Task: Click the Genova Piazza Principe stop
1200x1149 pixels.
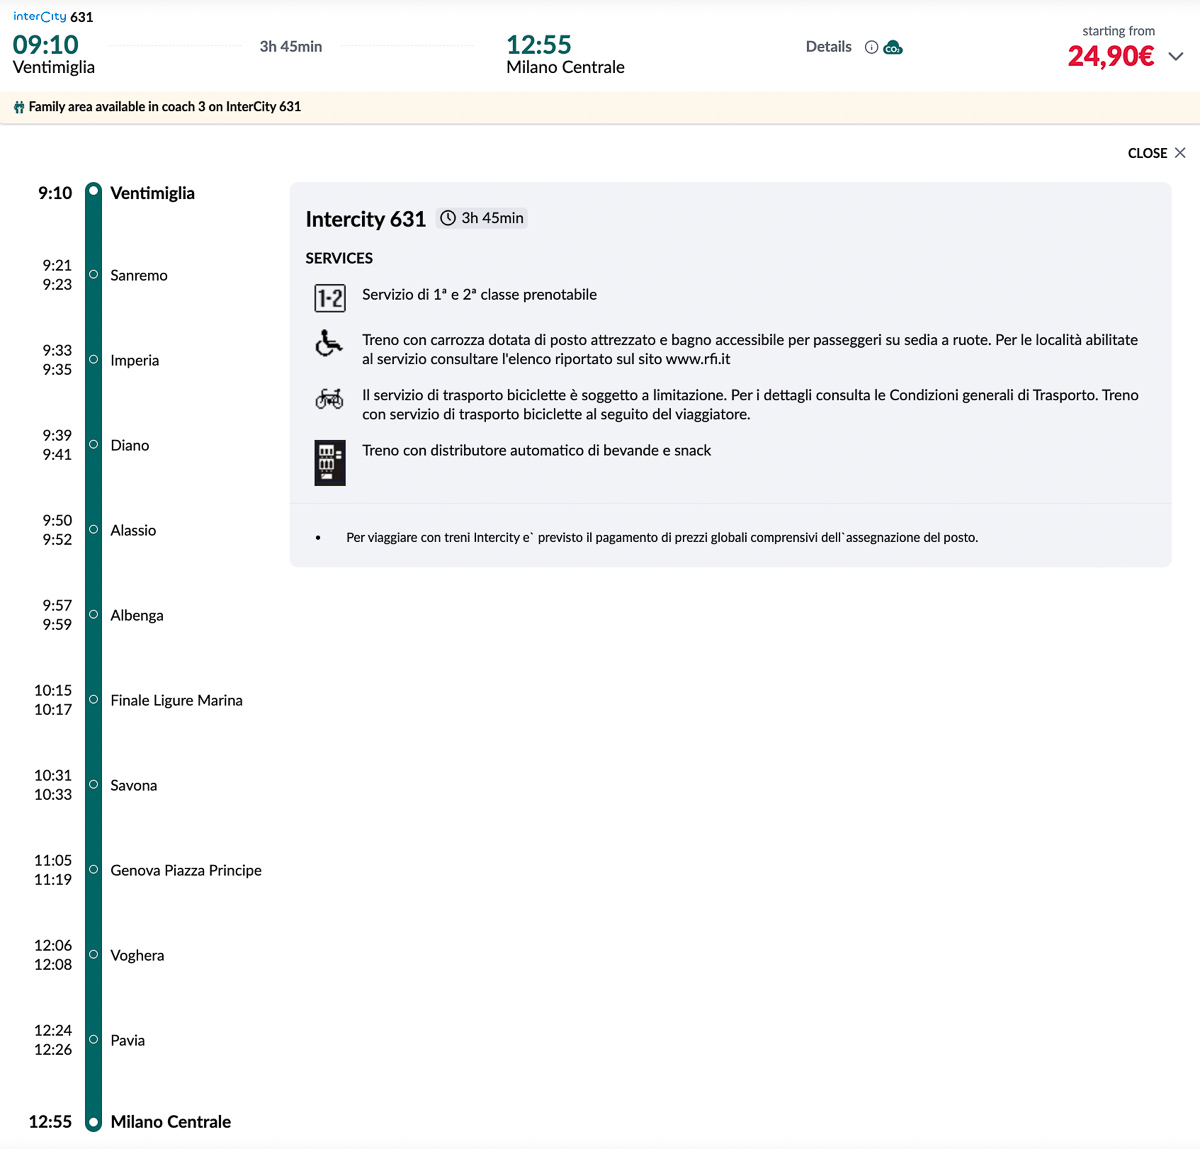Action: [x=186, y=871]
